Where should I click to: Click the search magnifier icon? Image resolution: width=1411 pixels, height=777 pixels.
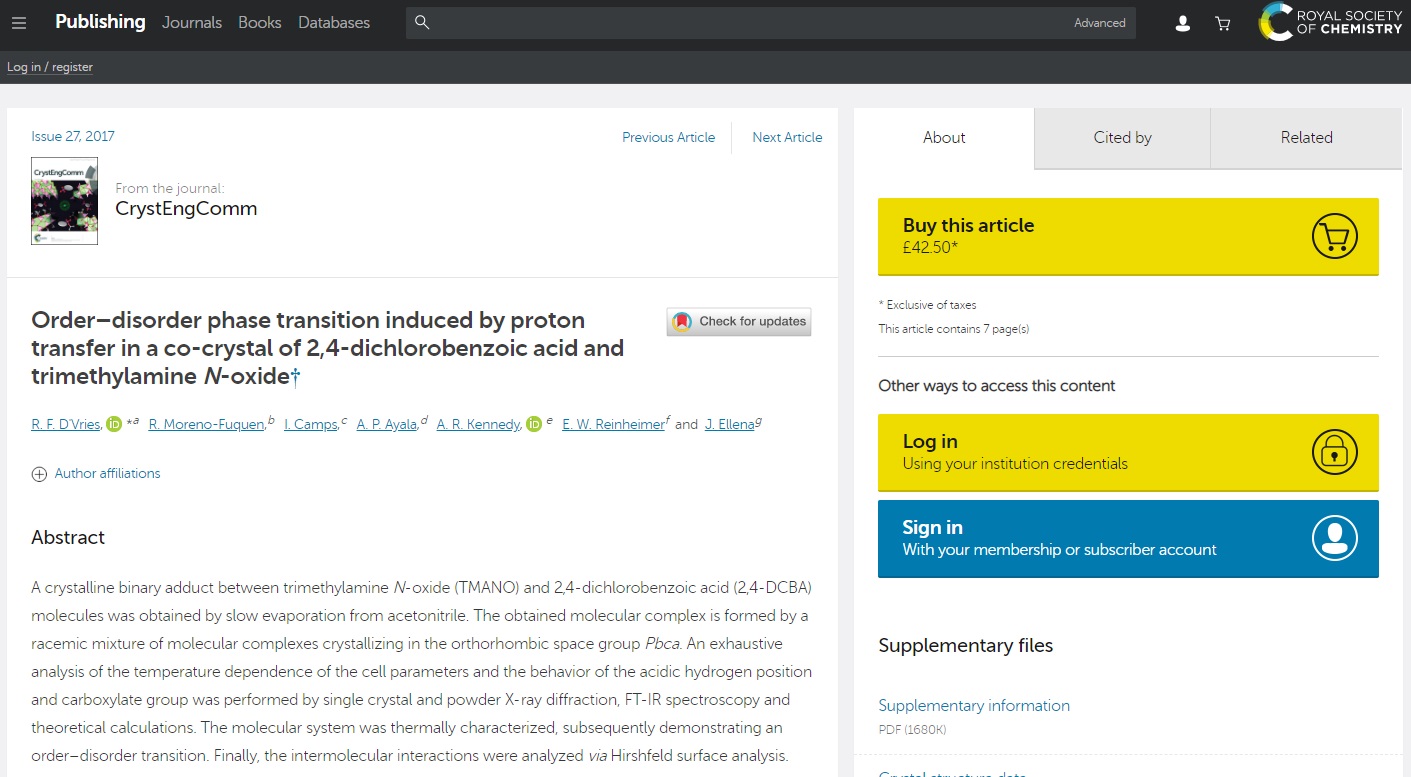pyautogui.click(x=422, y=23)
